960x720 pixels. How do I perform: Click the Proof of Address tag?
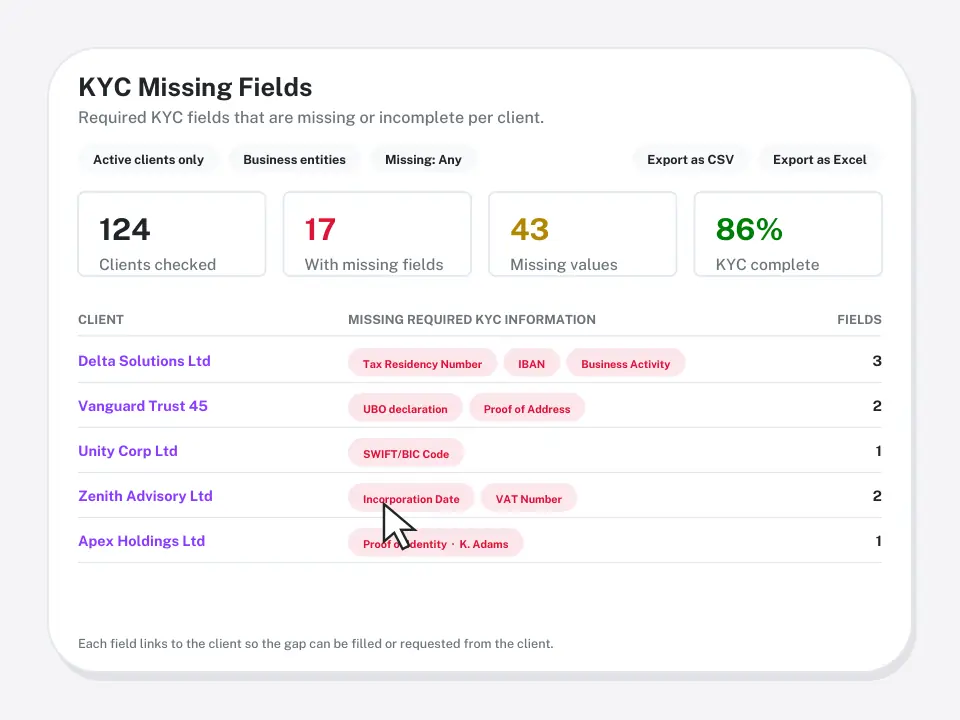[527, 409]
